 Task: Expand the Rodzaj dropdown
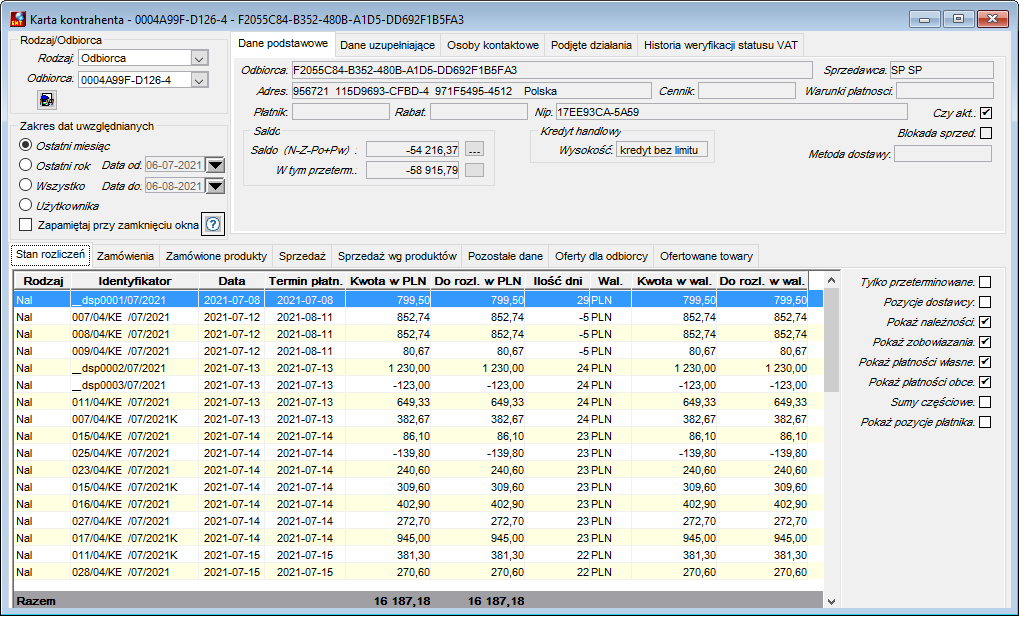click(x=200, y=58)
